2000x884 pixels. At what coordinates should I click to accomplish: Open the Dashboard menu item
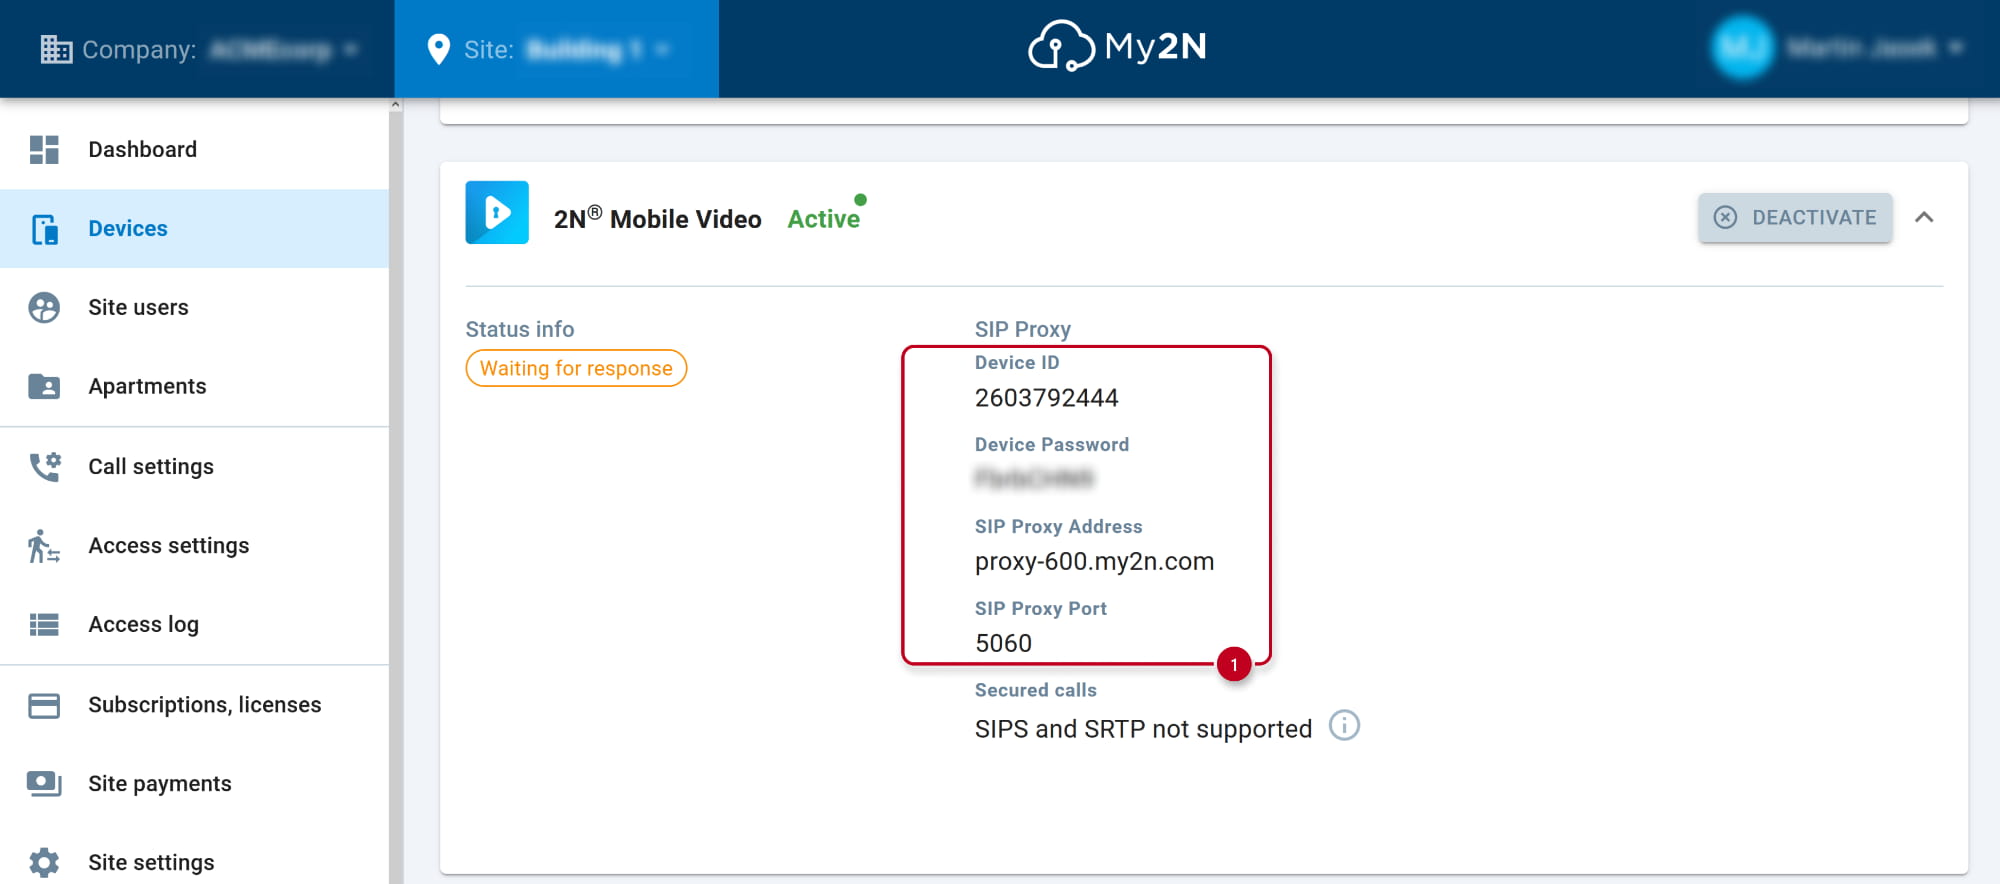[x=194, y=149]
